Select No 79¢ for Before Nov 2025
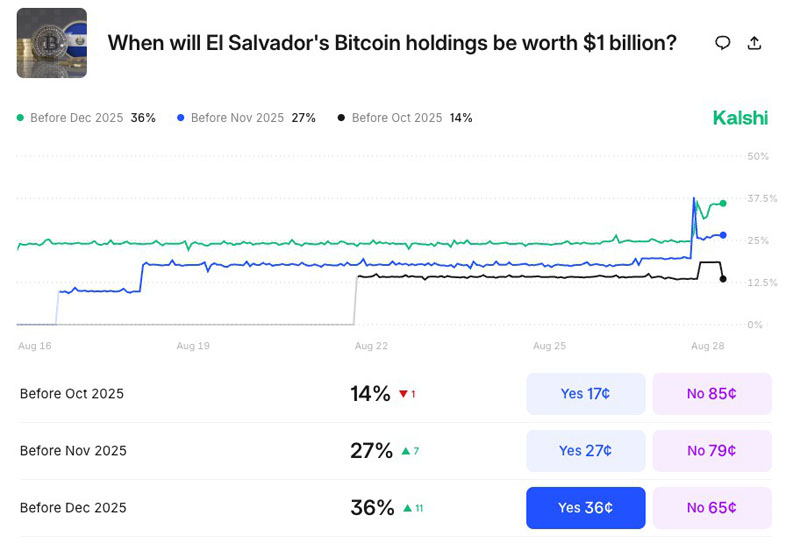Screen dimensions: 800x551 click(711, 451)
